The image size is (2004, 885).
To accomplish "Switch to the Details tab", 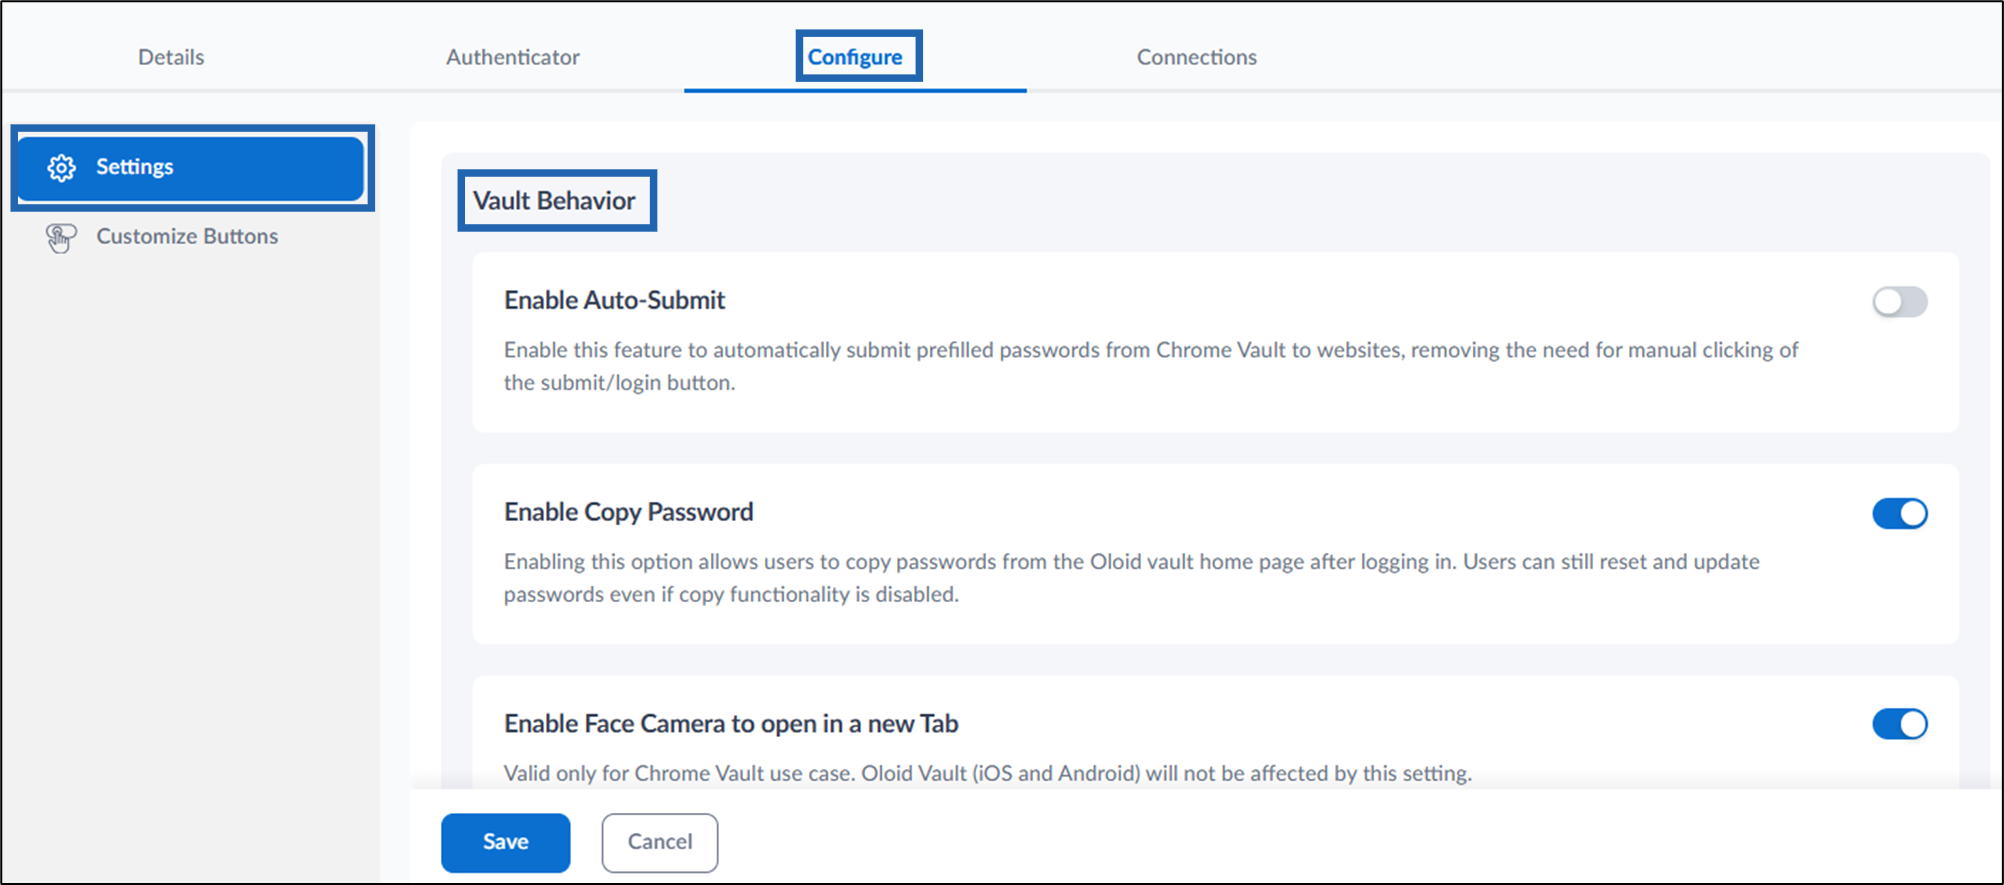I will pos(171,57).
